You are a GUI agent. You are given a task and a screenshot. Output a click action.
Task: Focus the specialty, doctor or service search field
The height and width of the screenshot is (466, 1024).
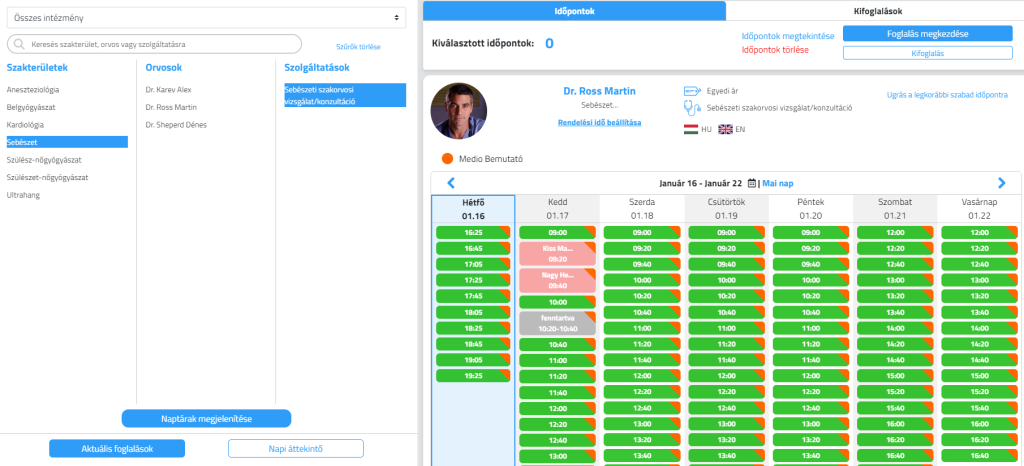[x=154, y=44]
